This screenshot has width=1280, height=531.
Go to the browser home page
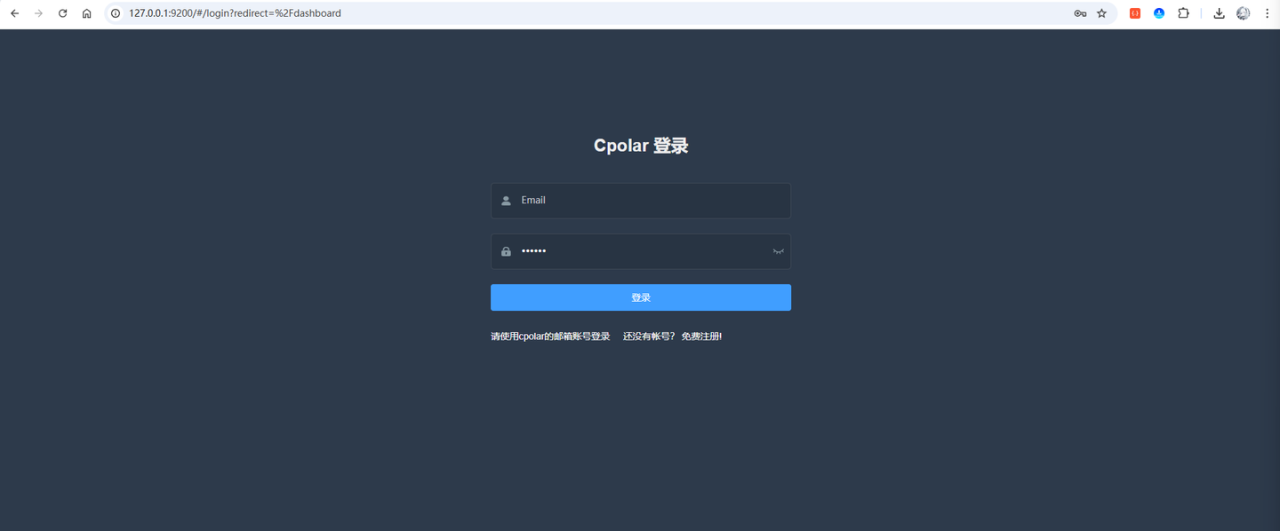click(87, 14)
